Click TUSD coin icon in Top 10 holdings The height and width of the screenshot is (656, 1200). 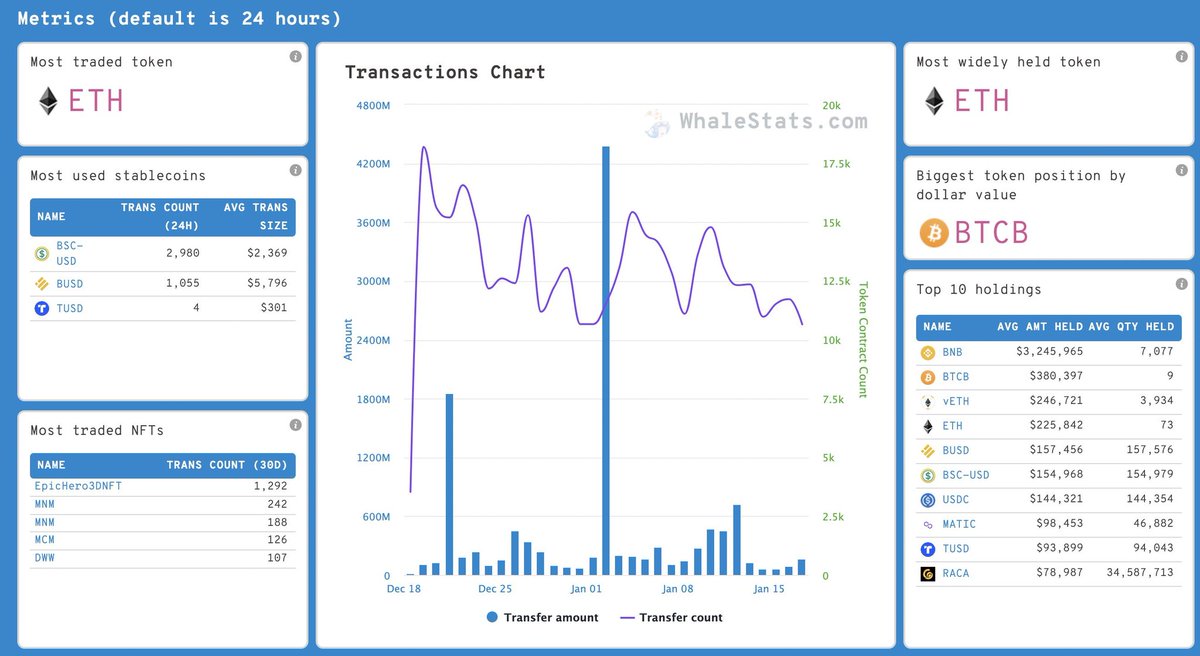click(x=927, y=548)
